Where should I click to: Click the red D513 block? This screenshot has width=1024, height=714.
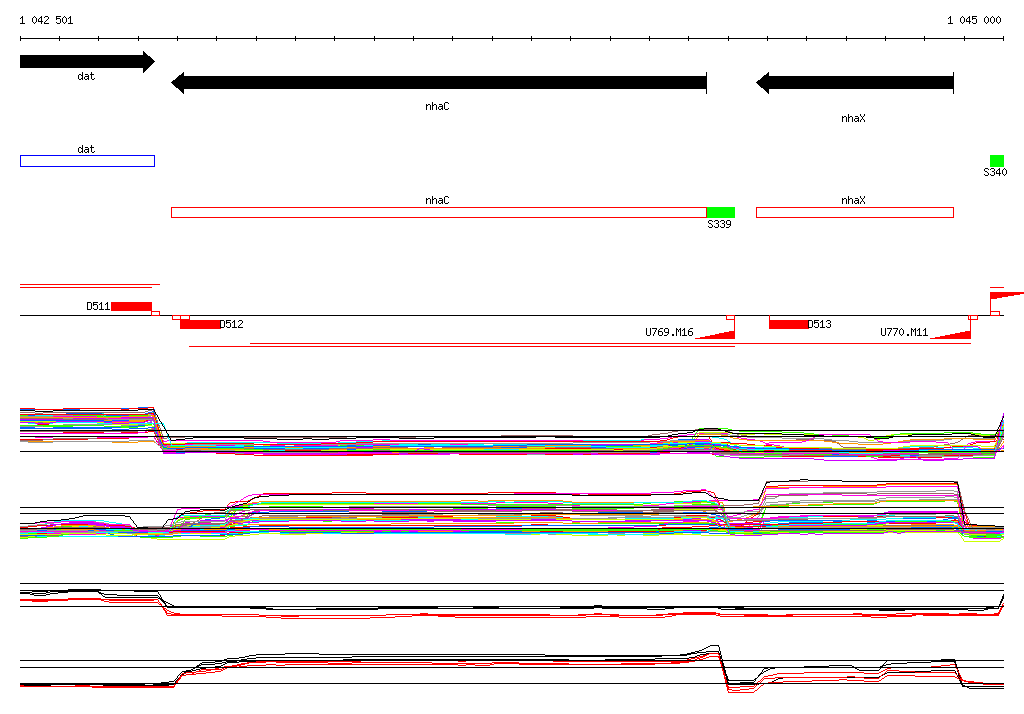pos(788,325)
